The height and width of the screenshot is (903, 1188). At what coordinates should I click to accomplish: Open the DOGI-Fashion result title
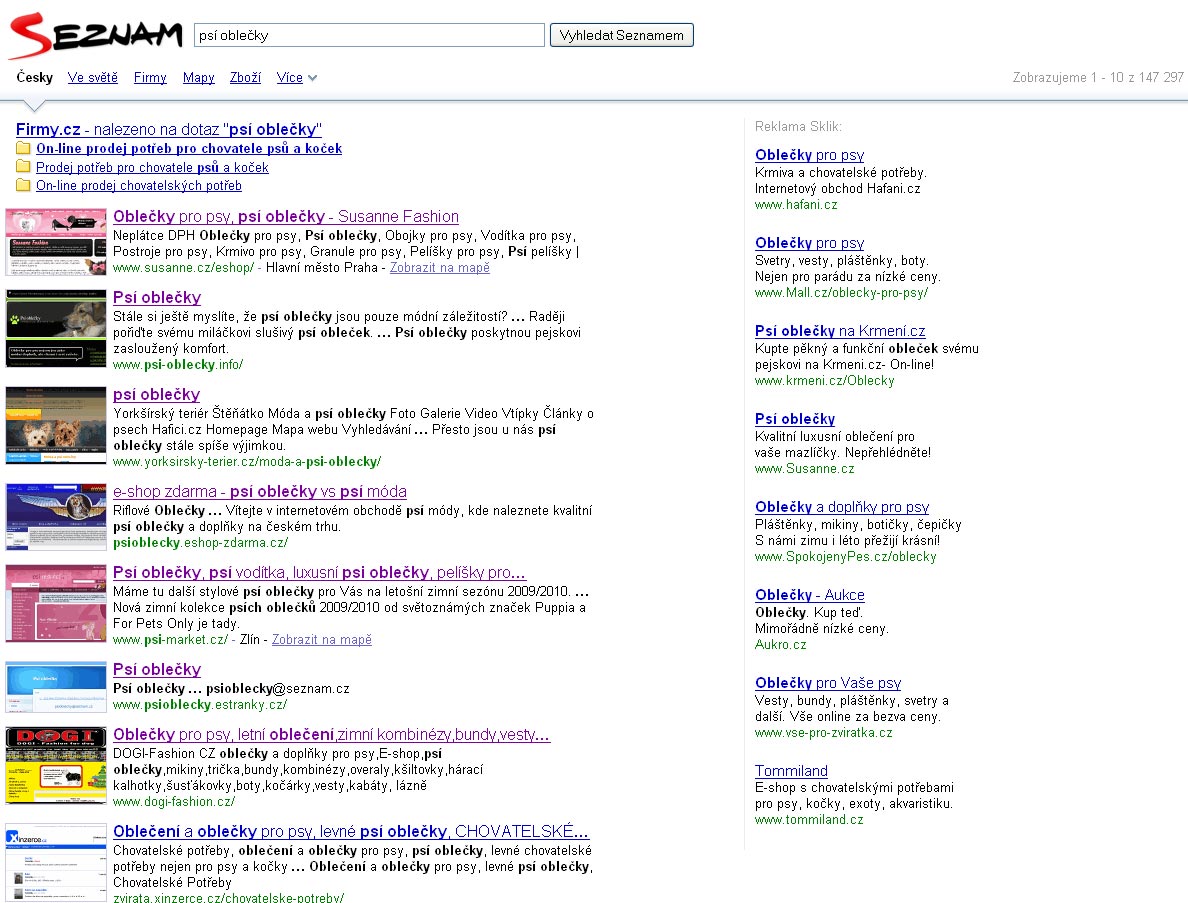[331, 735]
